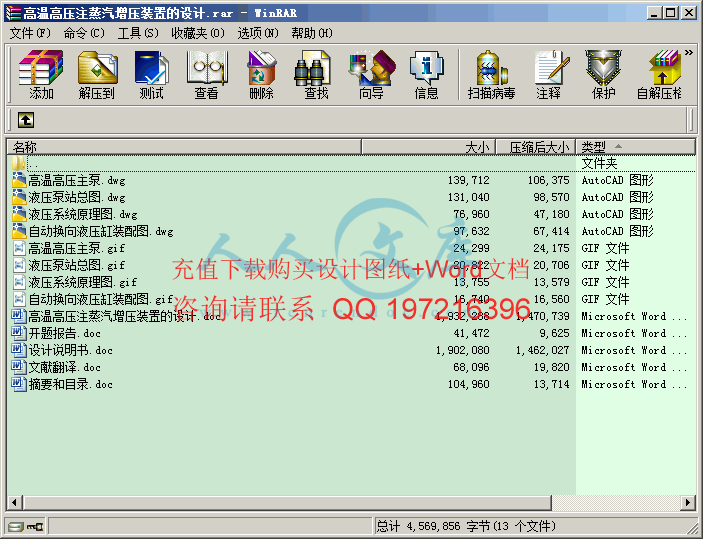Screen dimensions: 703x539
Task: Click the key icon in status bar
Action: tap(35, 526)
